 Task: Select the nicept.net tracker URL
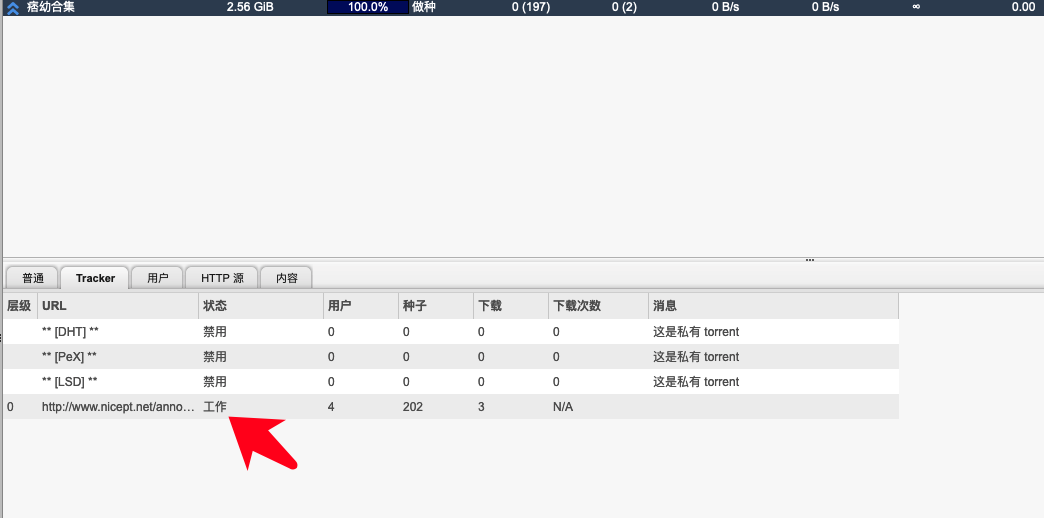pyautogui.click(x=118, y=406)
